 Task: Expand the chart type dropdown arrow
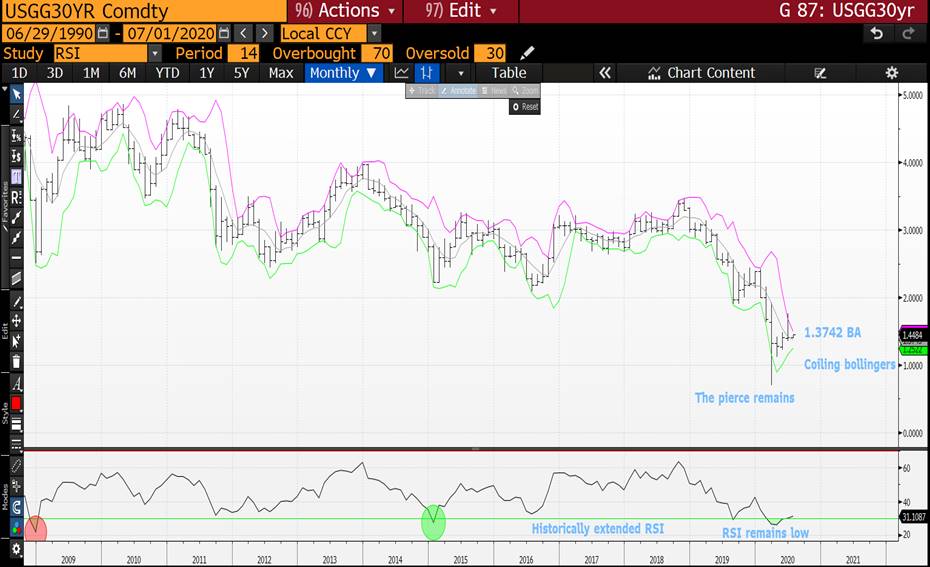click(x=461, y=74)
